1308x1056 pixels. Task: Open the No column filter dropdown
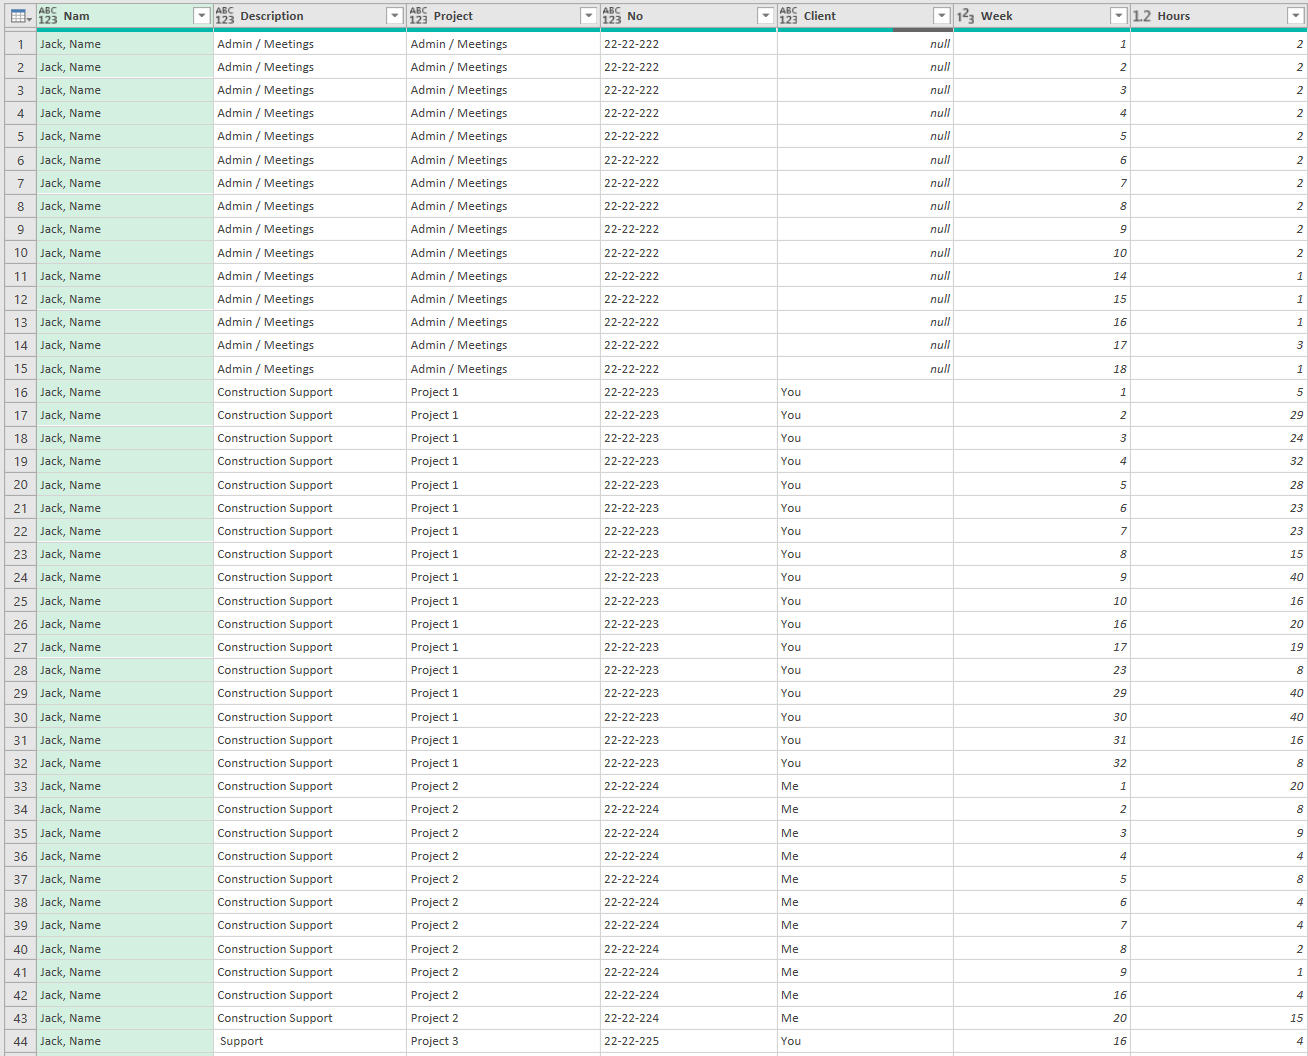(765, 16)
